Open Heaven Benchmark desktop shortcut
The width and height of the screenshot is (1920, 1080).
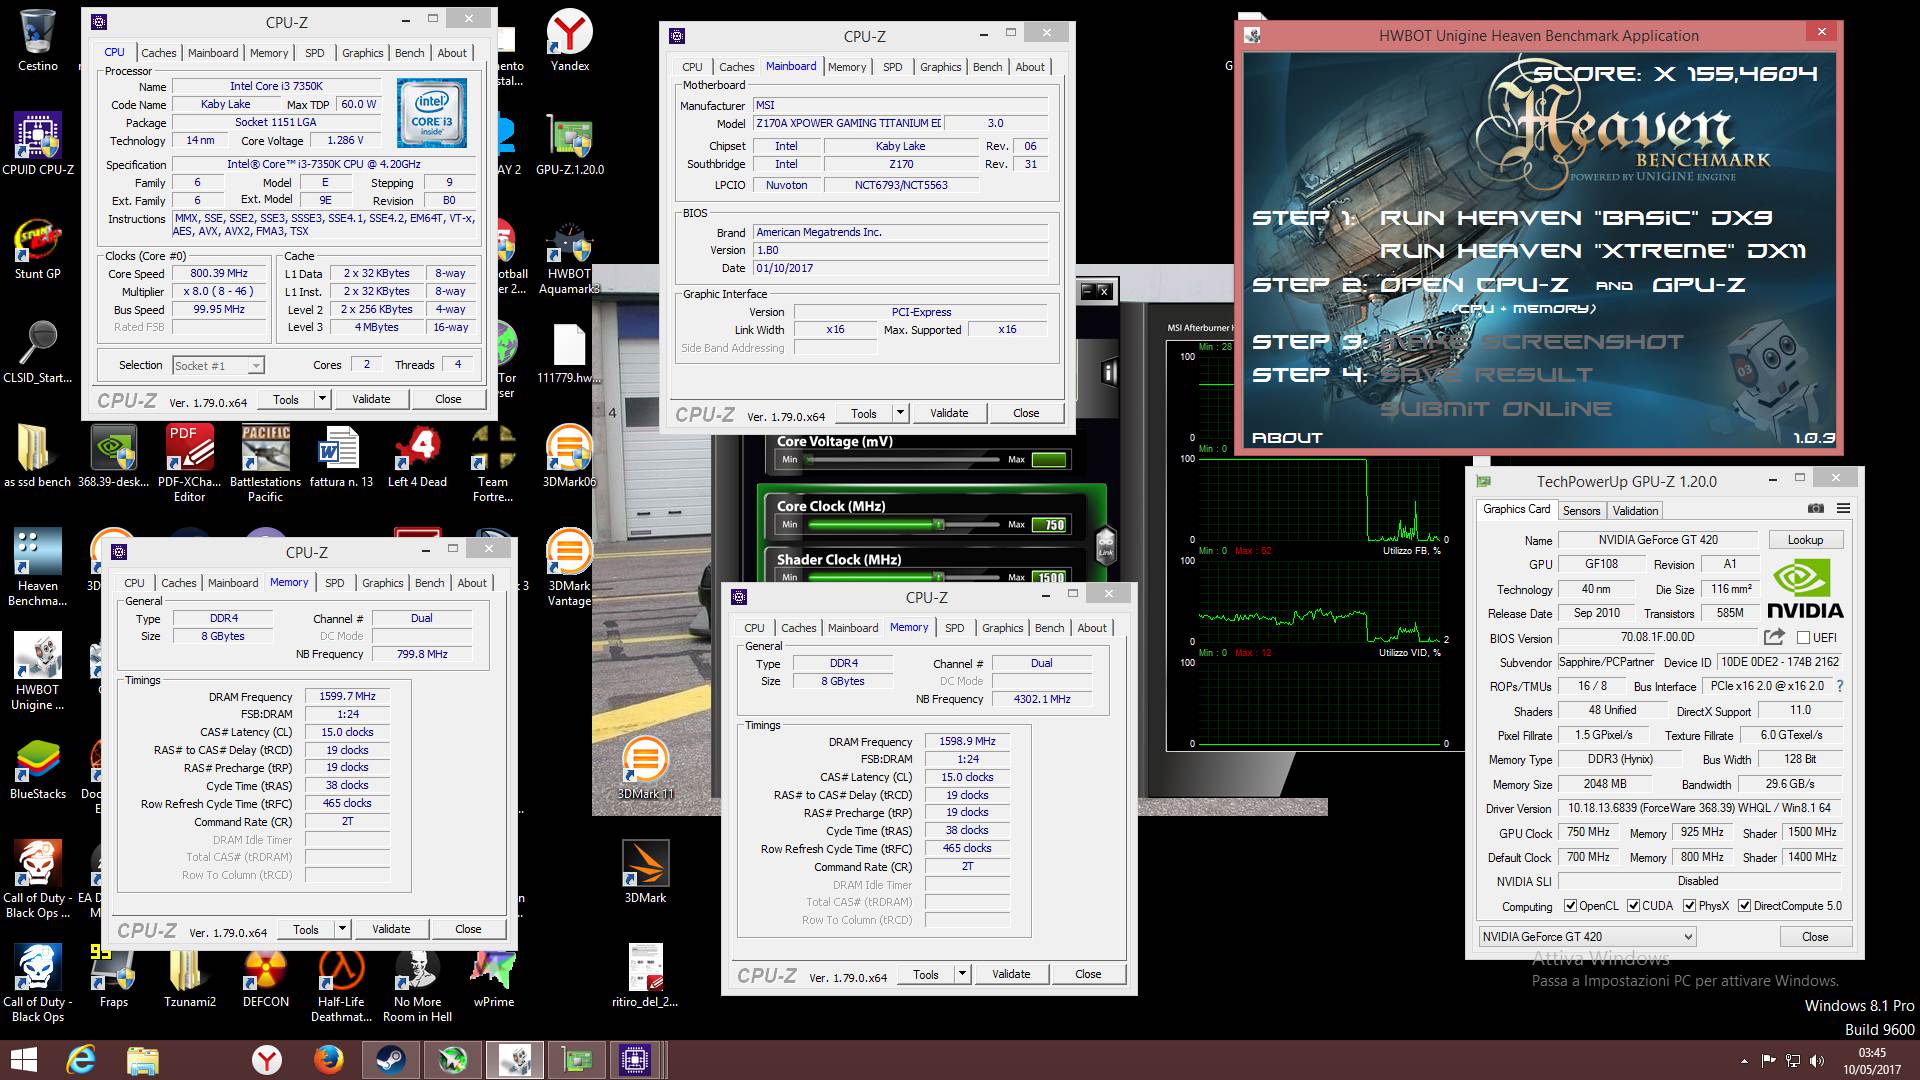pyautogui.click(x=38, y=568)
